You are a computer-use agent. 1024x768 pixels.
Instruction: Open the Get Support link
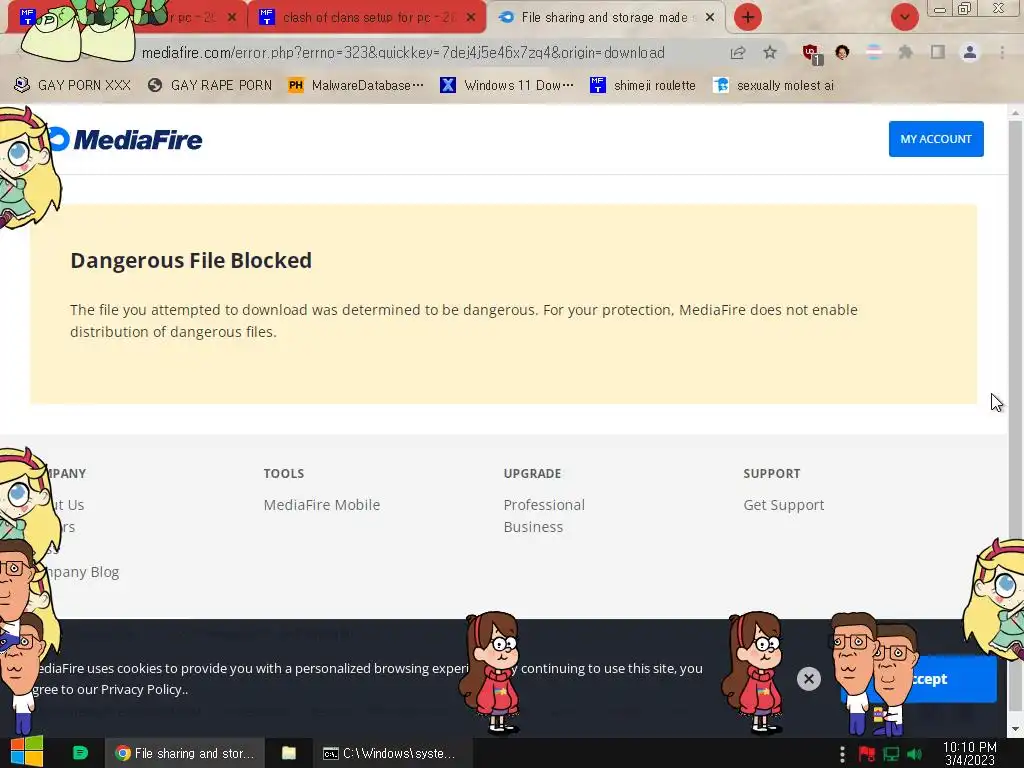tap(784, 505)
